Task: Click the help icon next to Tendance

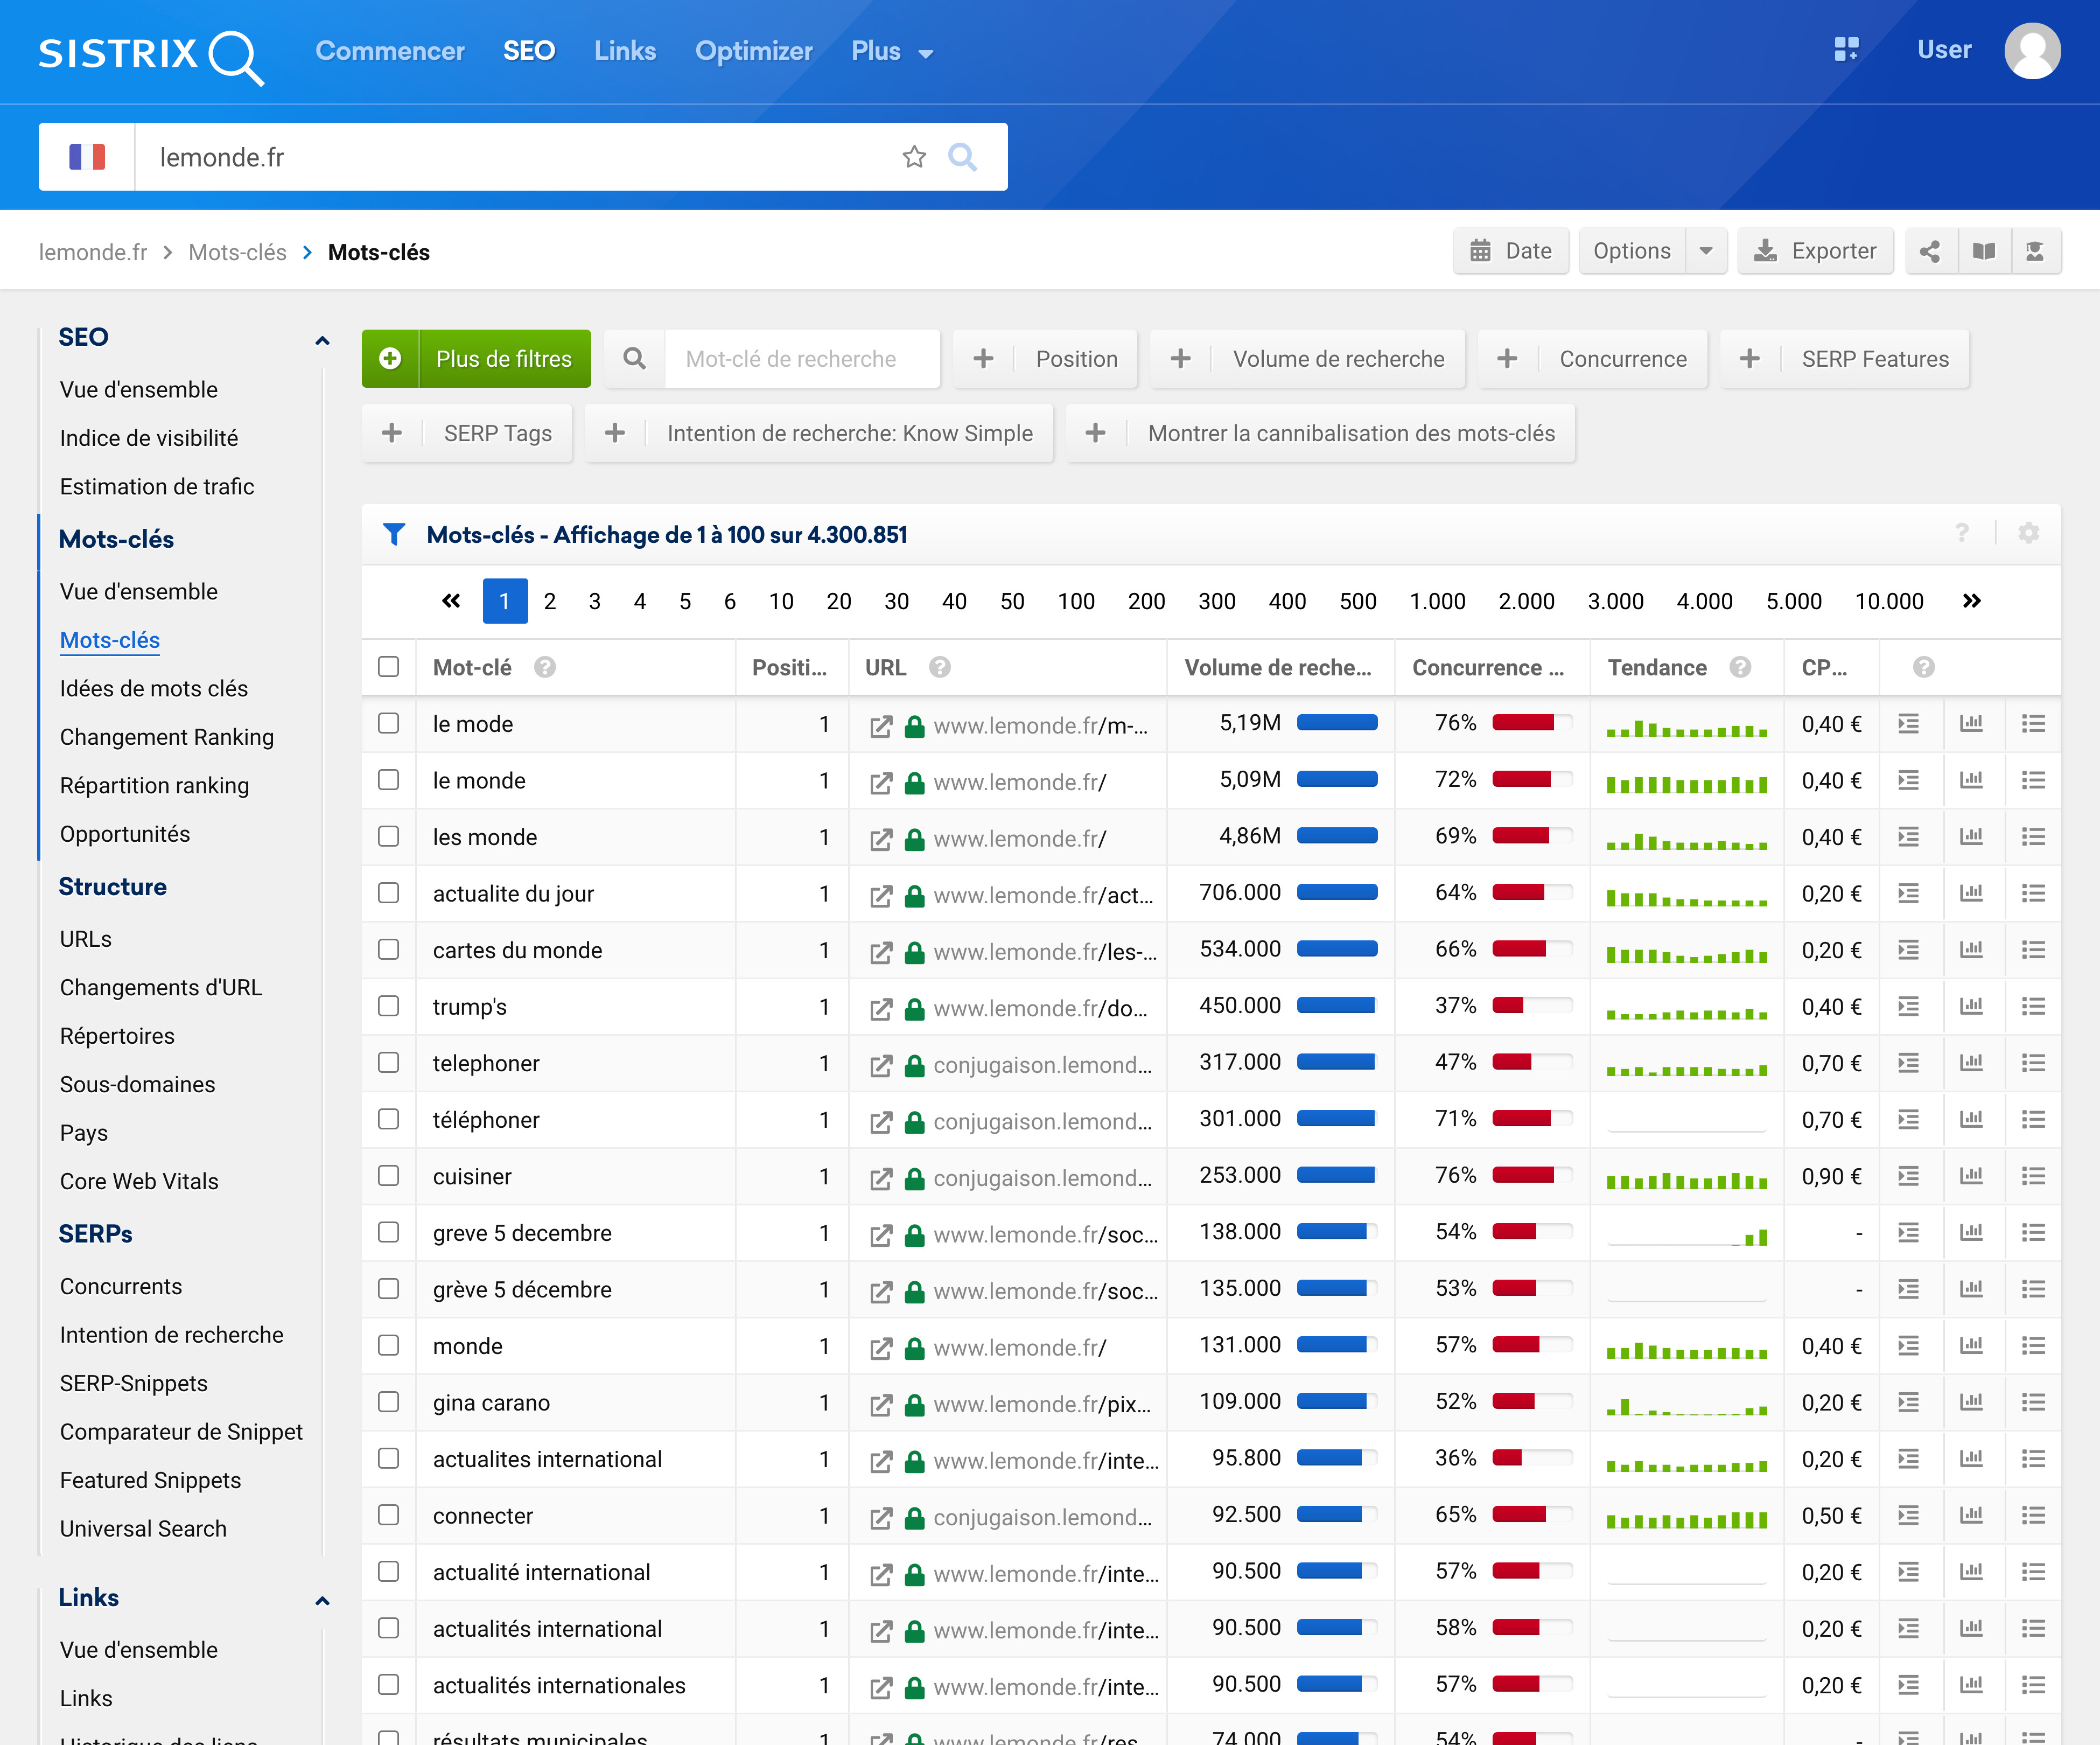Action: pyautogui.click(x=1740, y=667)
